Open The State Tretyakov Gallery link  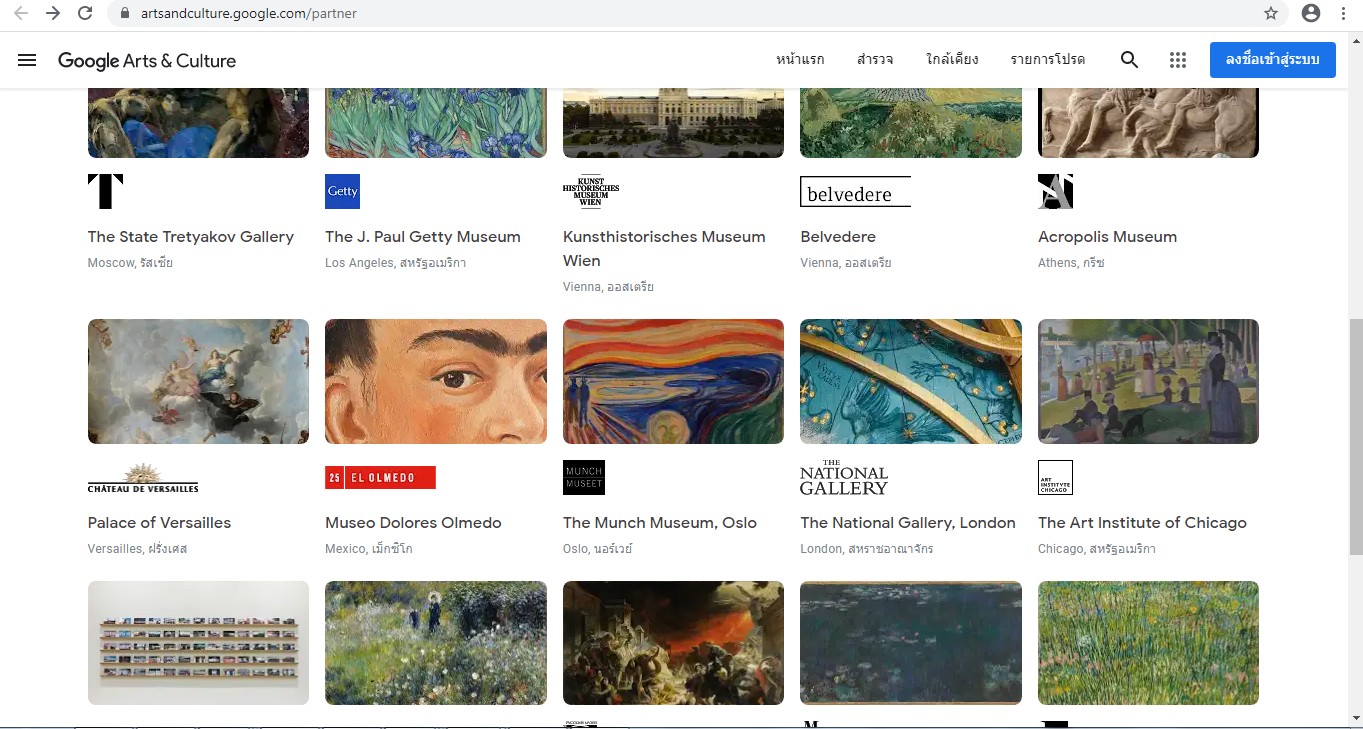[x=191, y=237]
